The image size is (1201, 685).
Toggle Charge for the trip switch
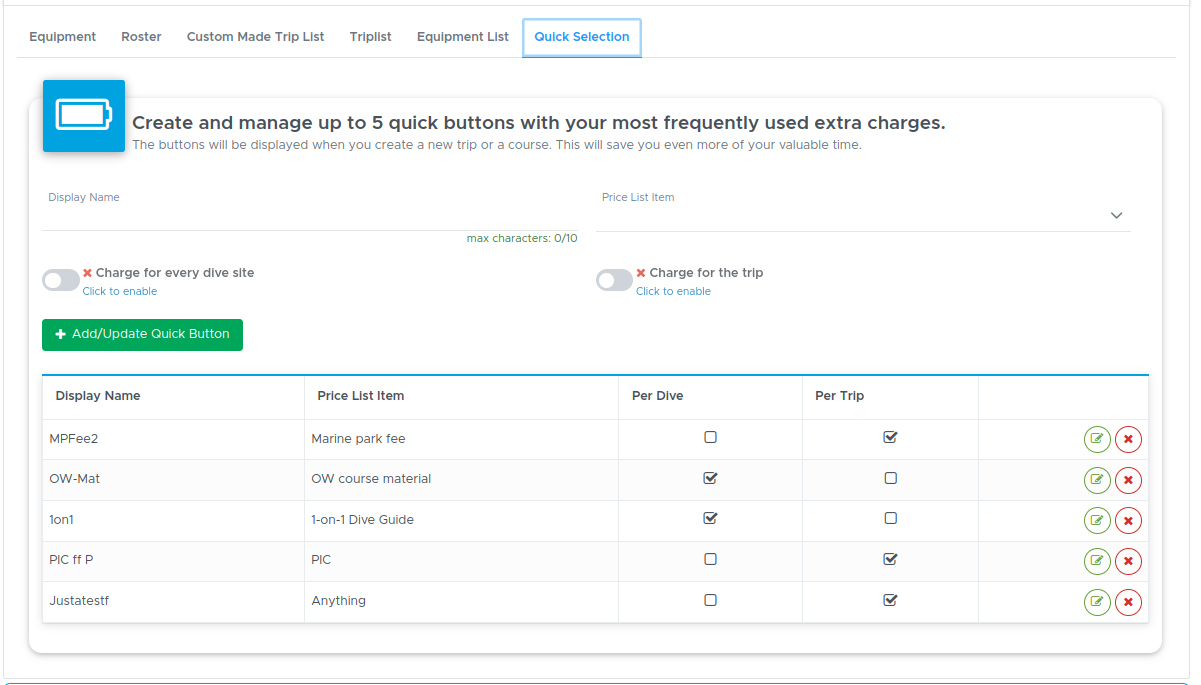614,281
